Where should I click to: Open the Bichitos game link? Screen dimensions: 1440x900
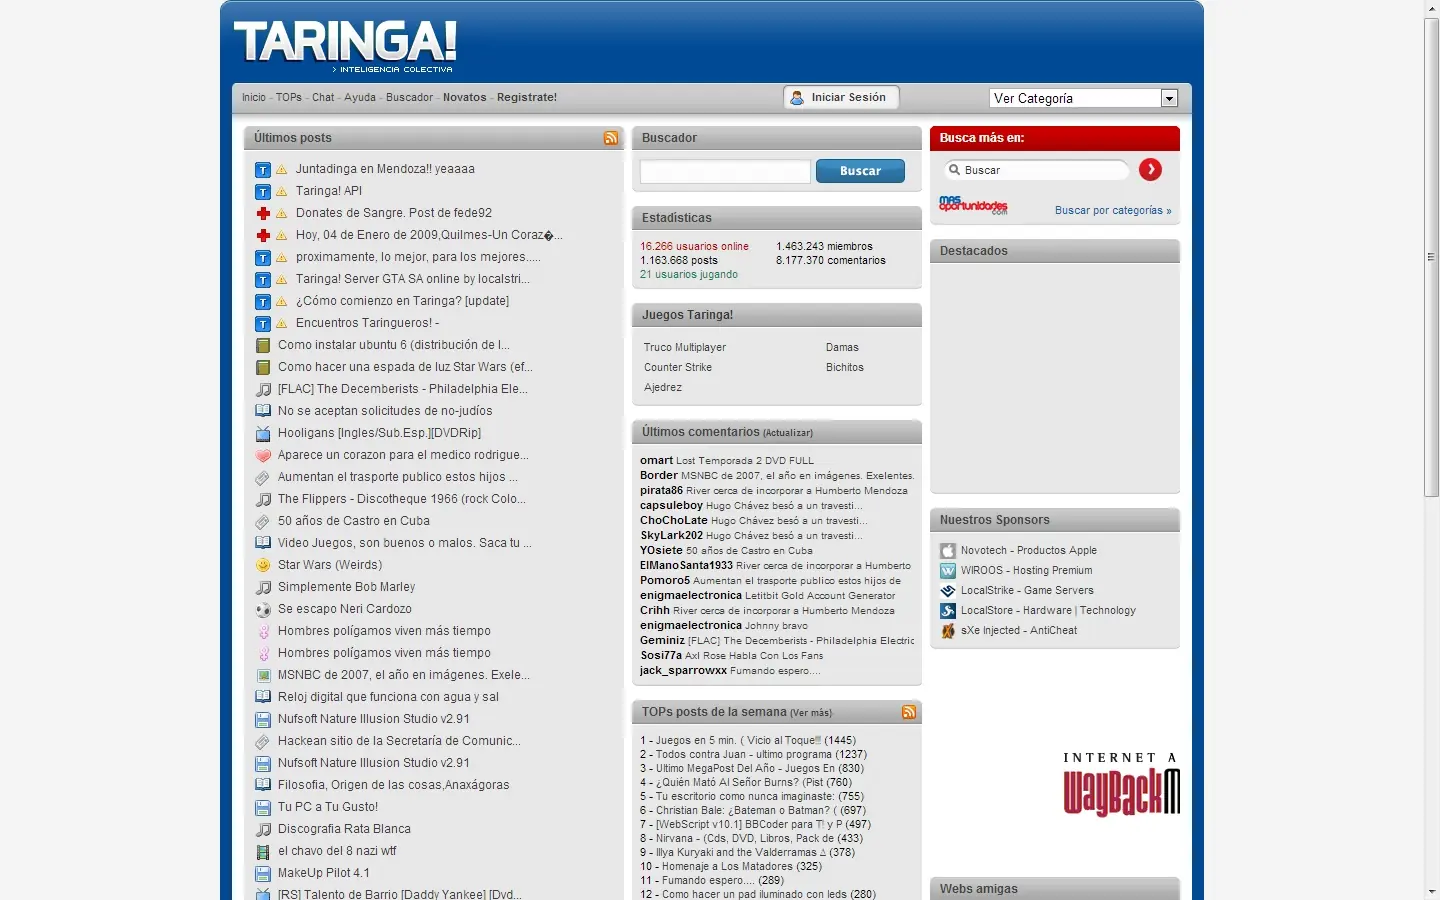tap(845, 367)
